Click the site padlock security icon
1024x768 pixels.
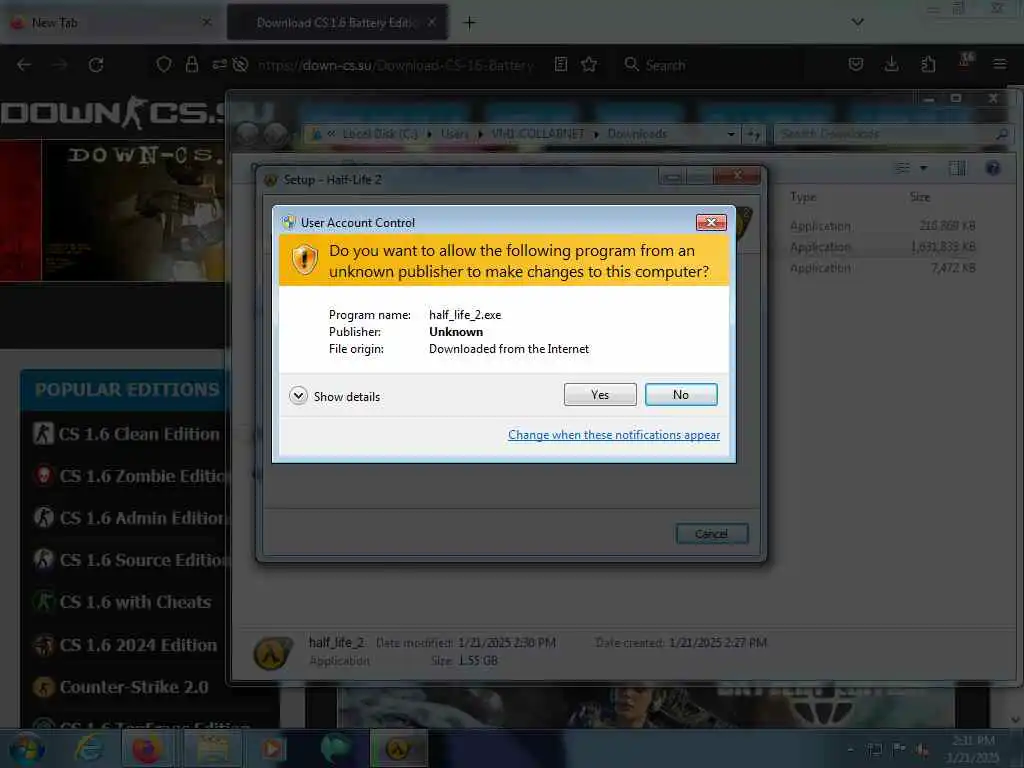[191, 64]
